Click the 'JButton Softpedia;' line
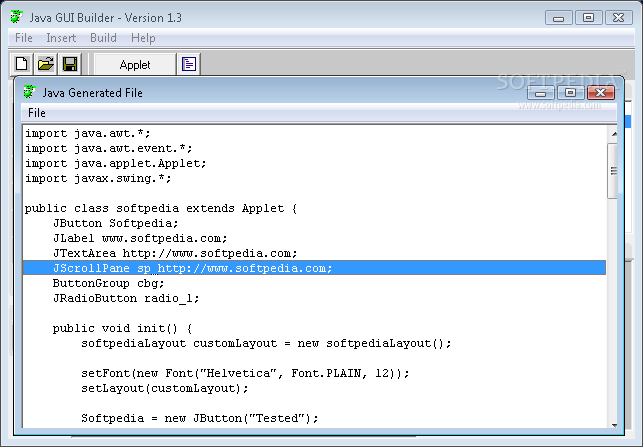The width and height of the screenshot is (643, 447). (x=116, y=223)
